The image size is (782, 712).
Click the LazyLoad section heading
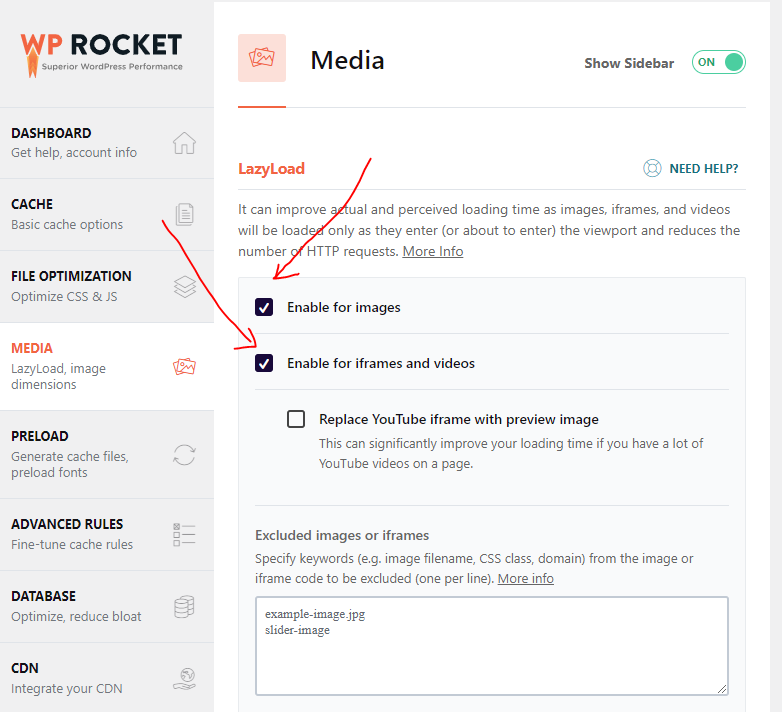[x=271, y=169]
